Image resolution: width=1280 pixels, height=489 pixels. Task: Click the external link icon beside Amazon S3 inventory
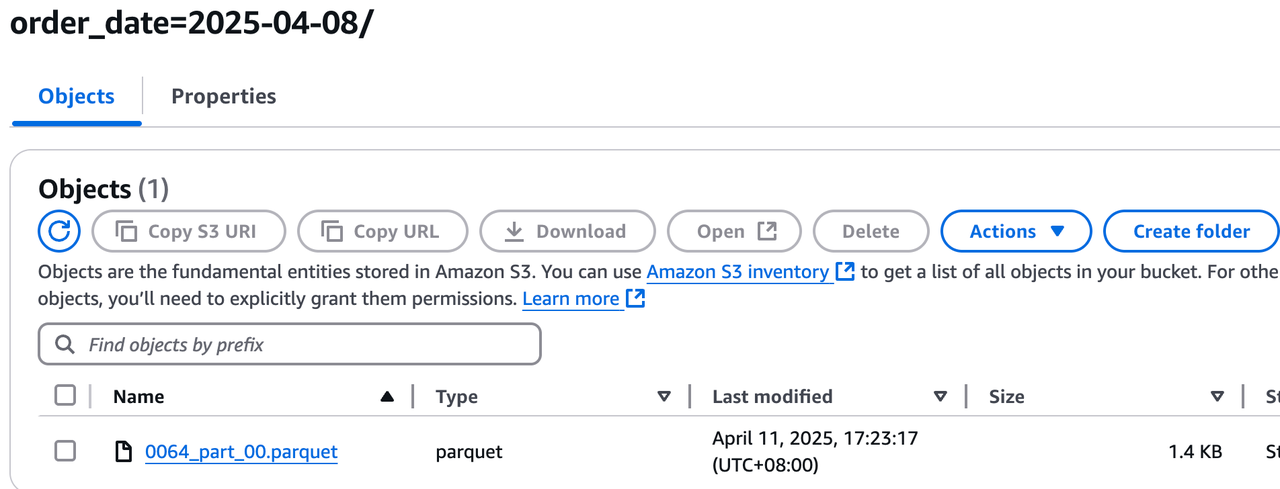845,271
